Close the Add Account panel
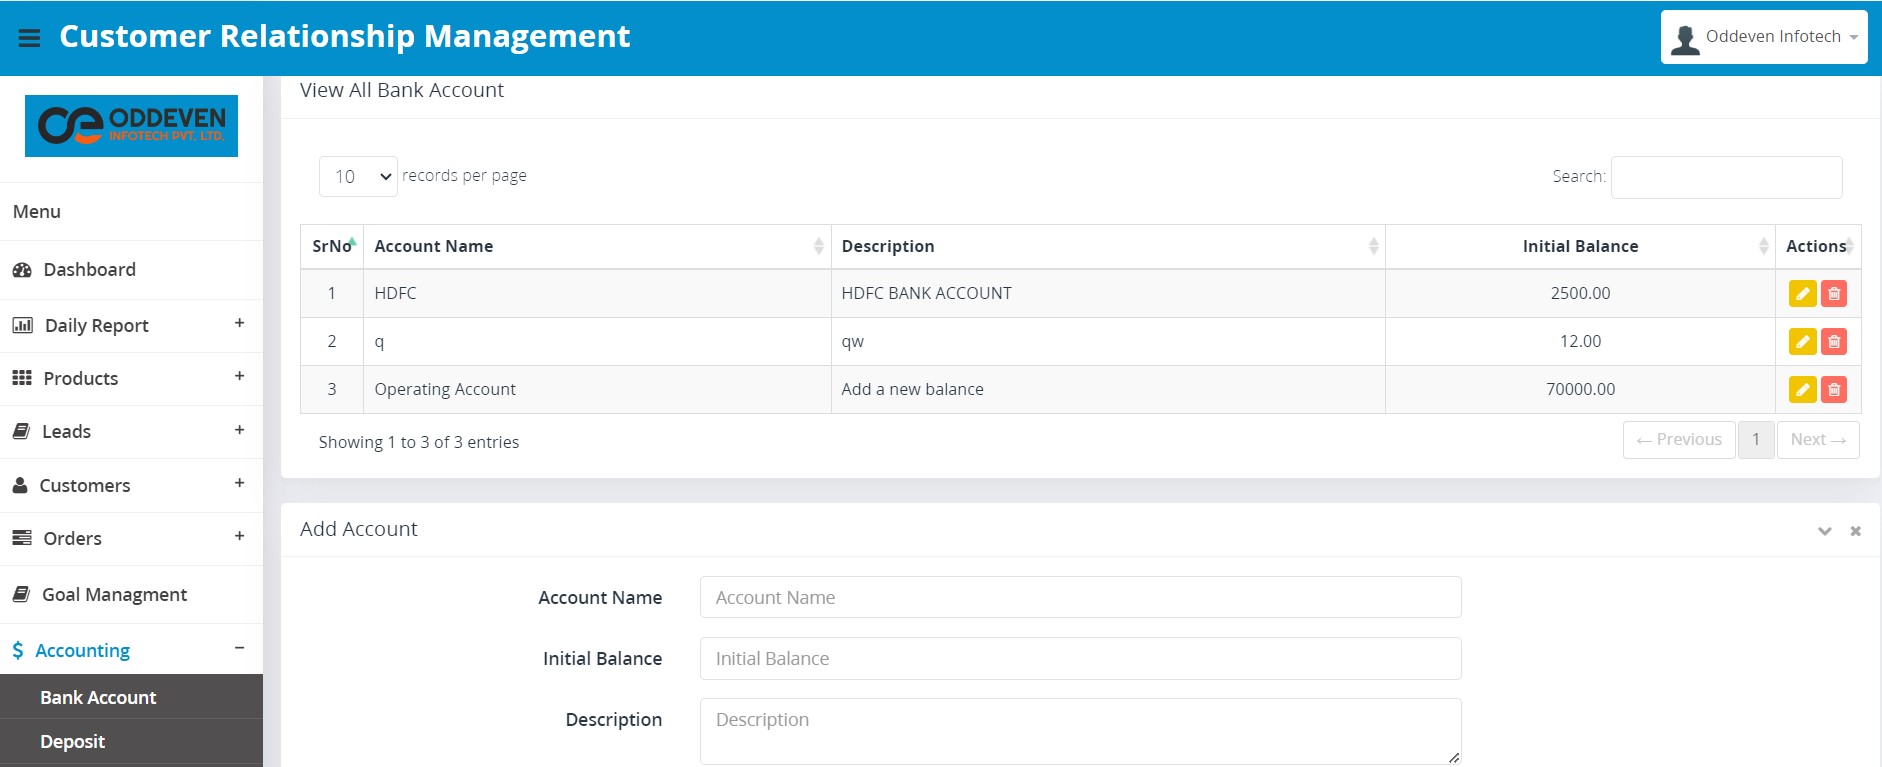 pos(1855,531)
